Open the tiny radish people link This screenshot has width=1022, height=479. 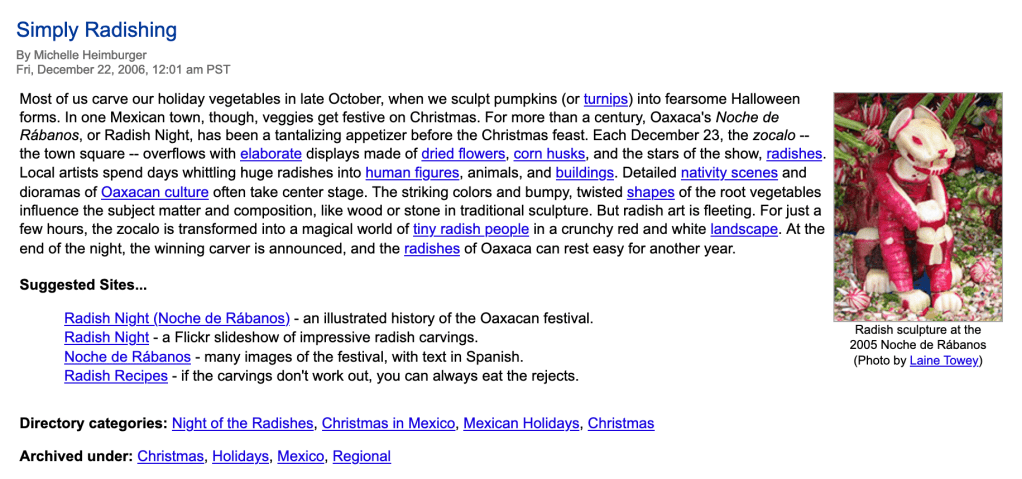(471, 229)
